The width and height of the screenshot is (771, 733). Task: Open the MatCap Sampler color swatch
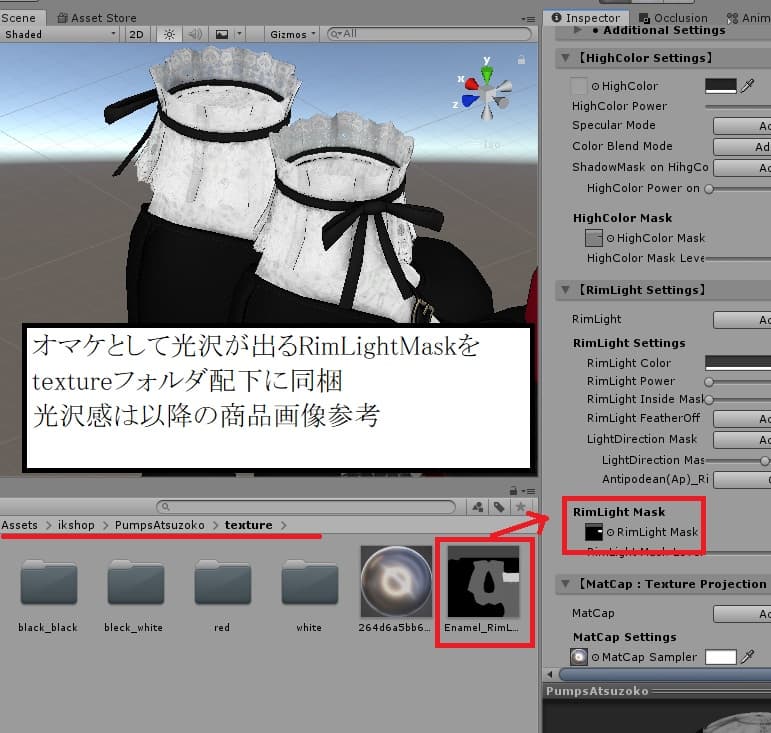coord(720,657)
